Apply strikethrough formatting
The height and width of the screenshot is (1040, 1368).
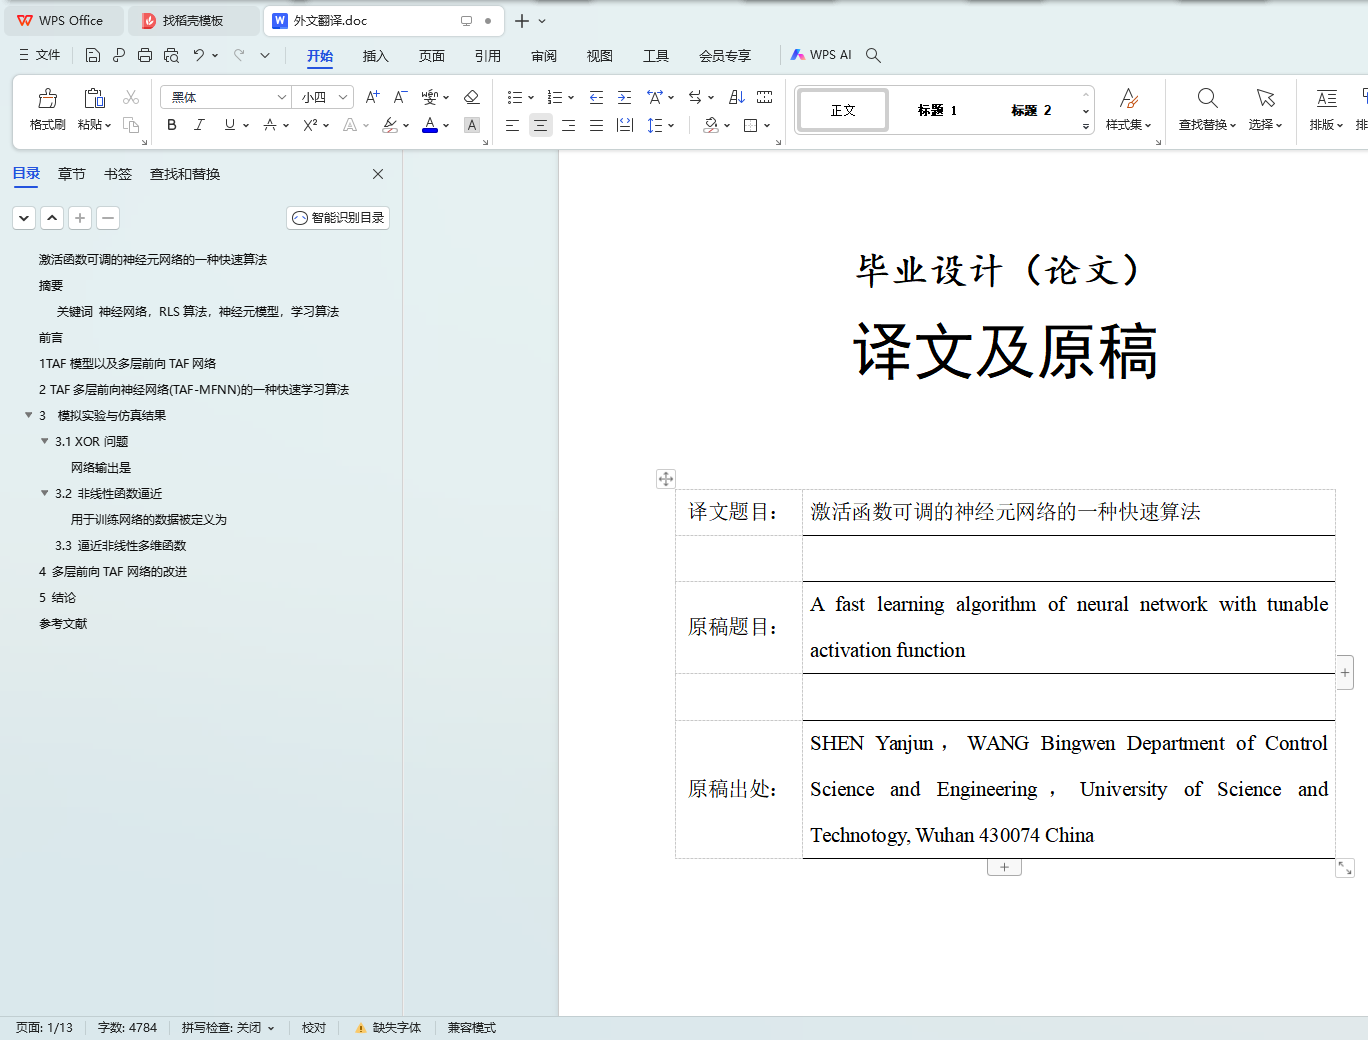(x=270, y=125)
